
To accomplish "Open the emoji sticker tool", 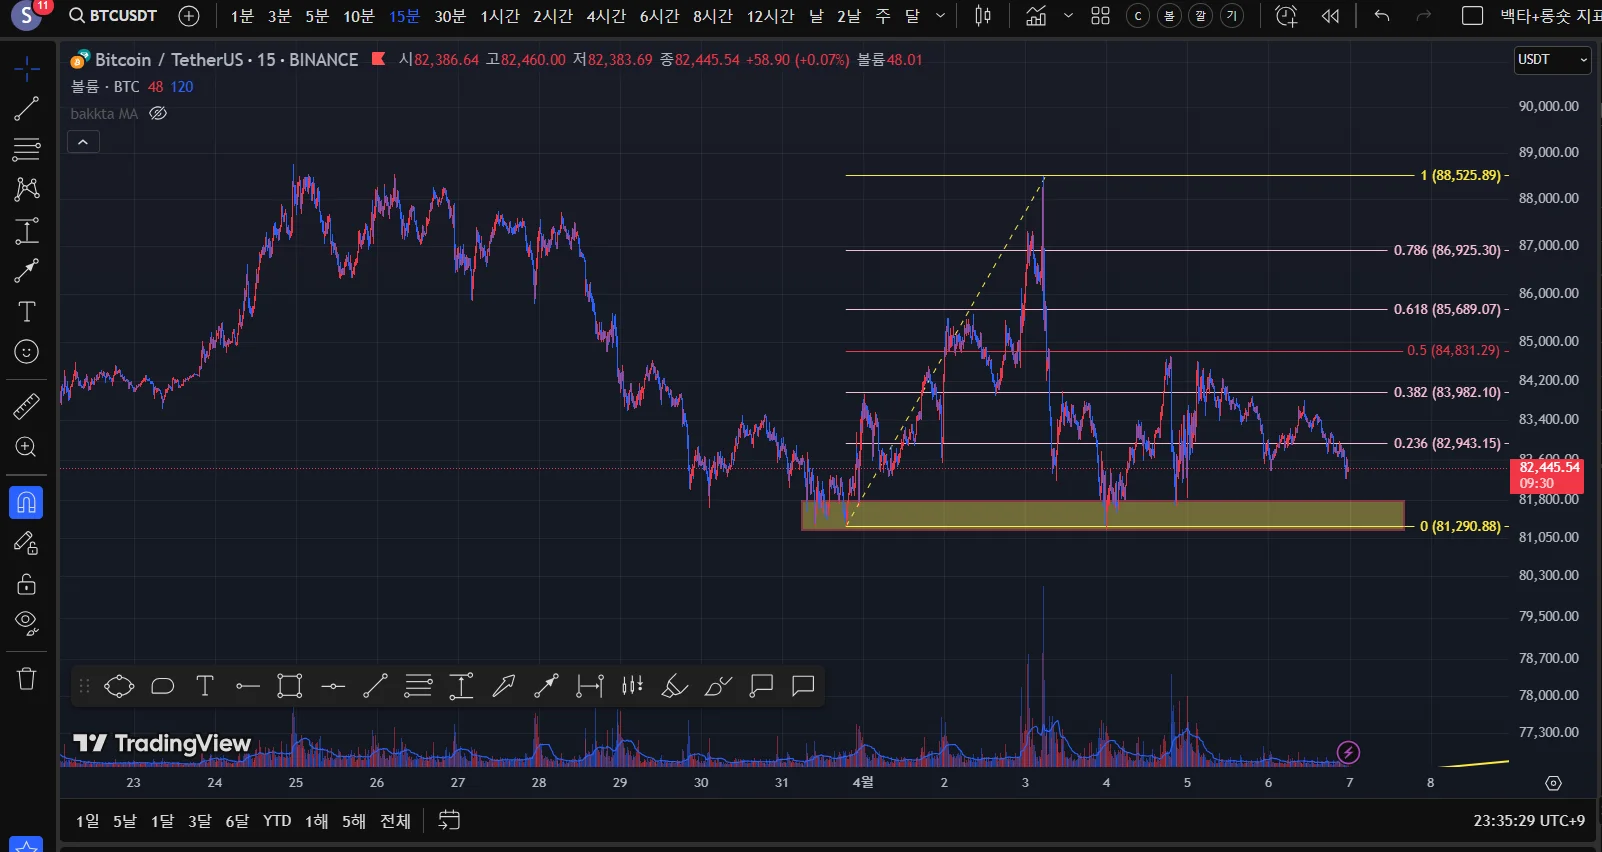I will [x=27, y=352].
